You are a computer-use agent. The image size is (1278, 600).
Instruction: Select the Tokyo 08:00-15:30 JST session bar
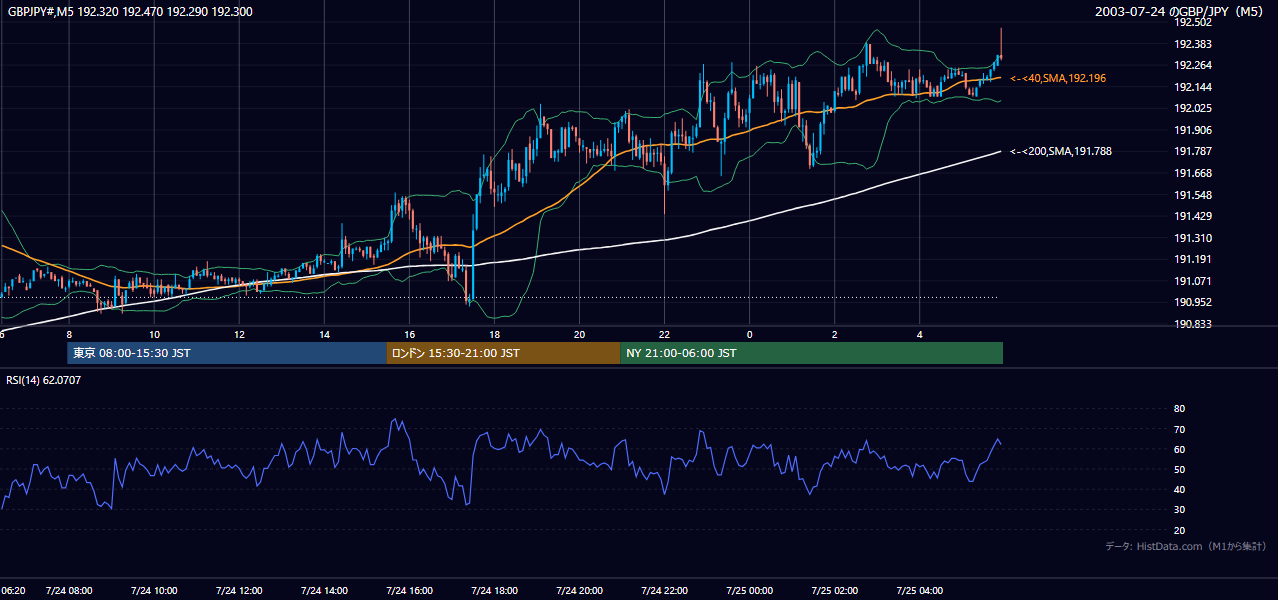tap(227, 353)
